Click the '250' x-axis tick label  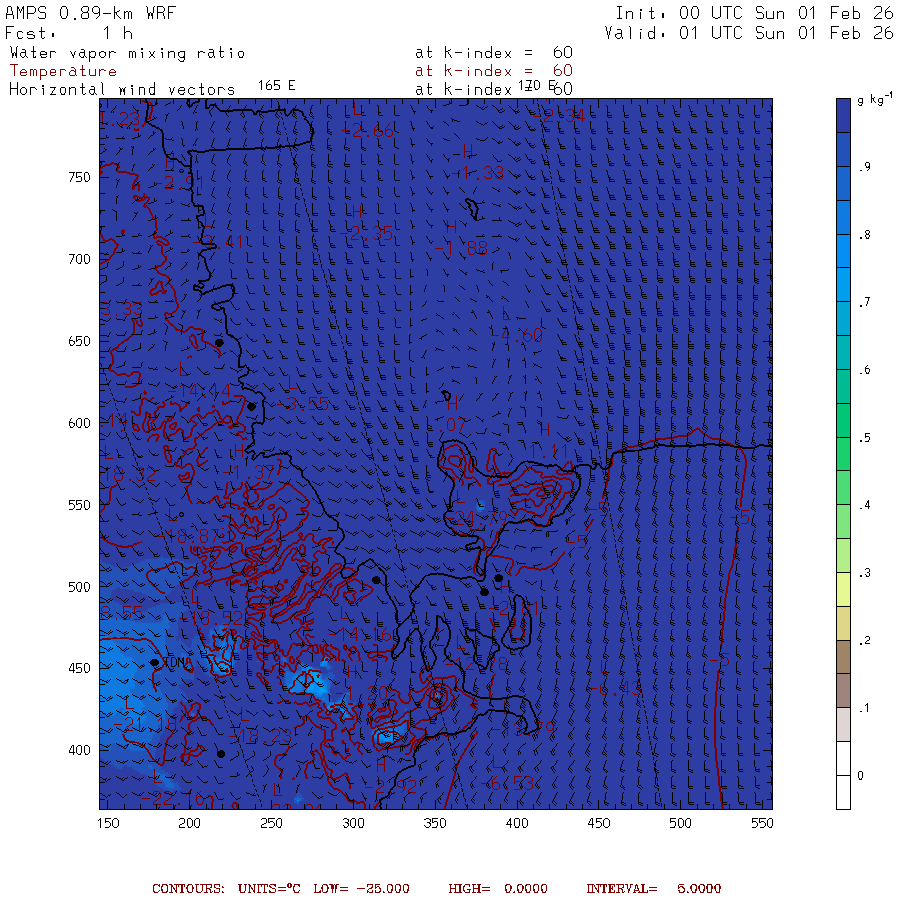click(x=271, y=824)
